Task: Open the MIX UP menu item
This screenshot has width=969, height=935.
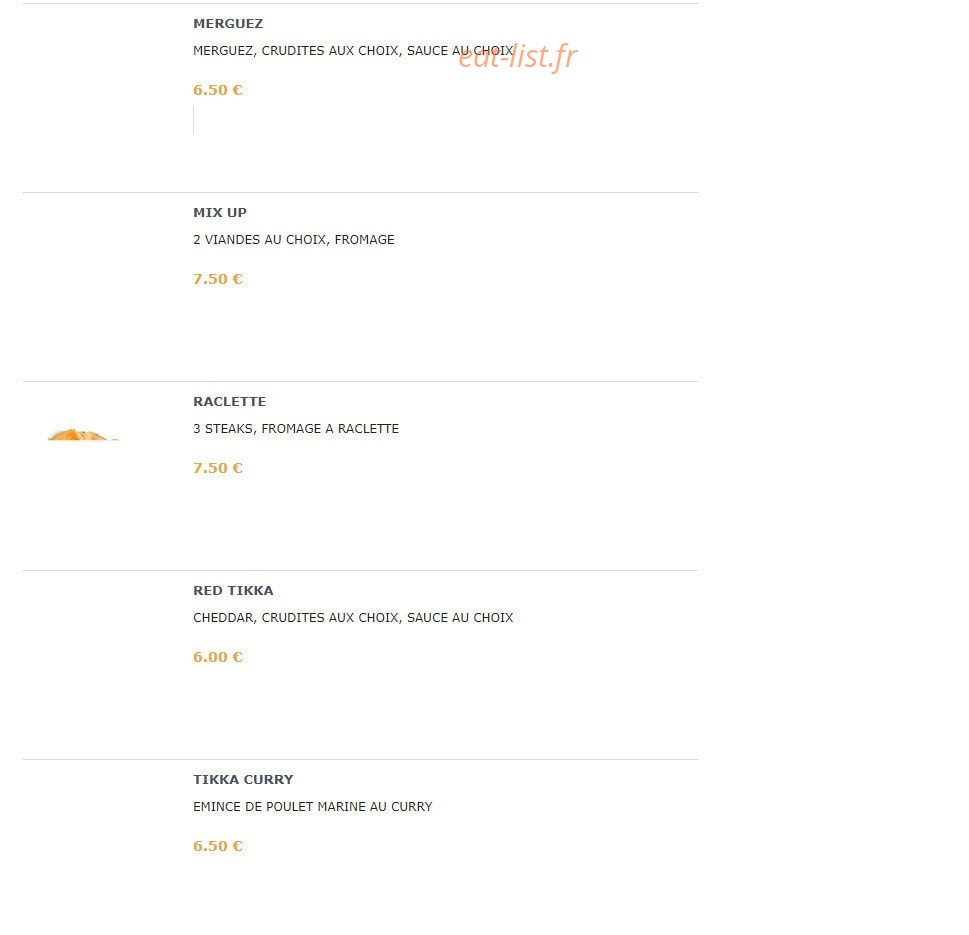Action: (219, 213)
